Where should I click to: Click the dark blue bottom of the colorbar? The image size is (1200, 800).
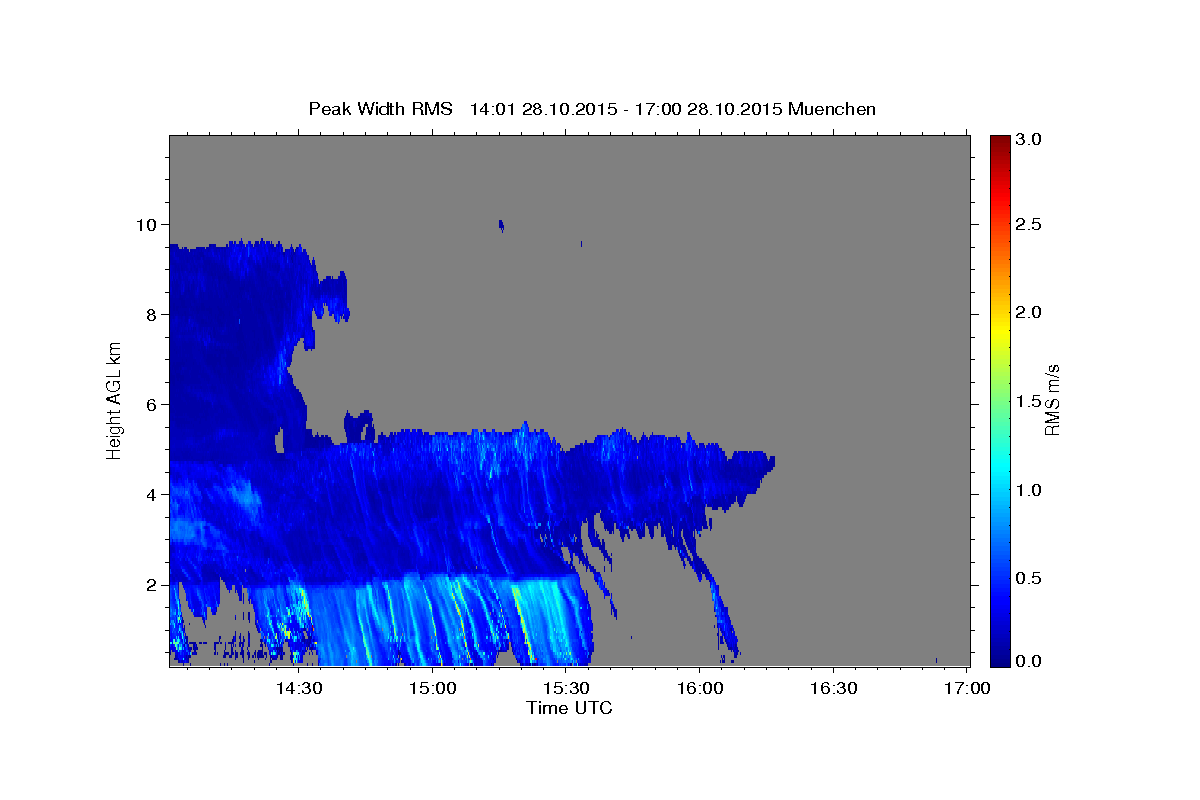coord(999,658)
